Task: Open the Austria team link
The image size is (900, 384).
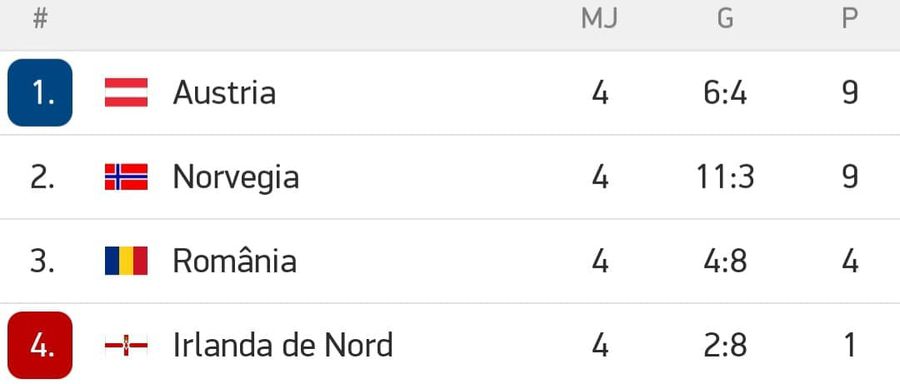Action: point(224,92)
